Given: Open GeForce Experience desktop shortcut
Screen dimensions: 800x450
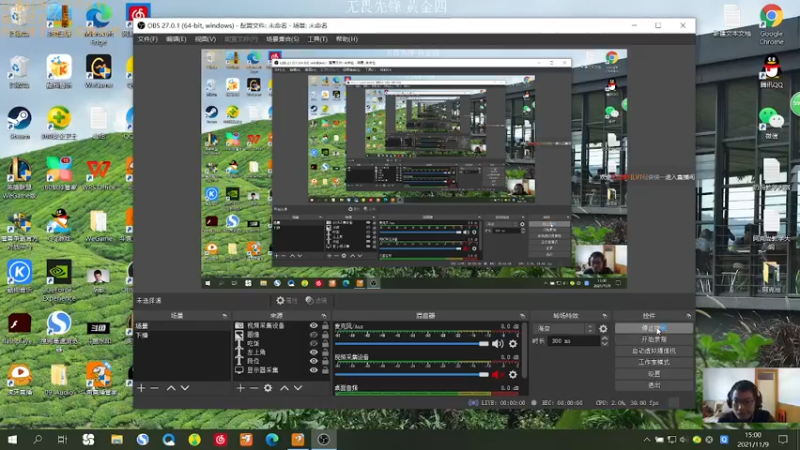Looking at the screenshot, I should (59, 281).
